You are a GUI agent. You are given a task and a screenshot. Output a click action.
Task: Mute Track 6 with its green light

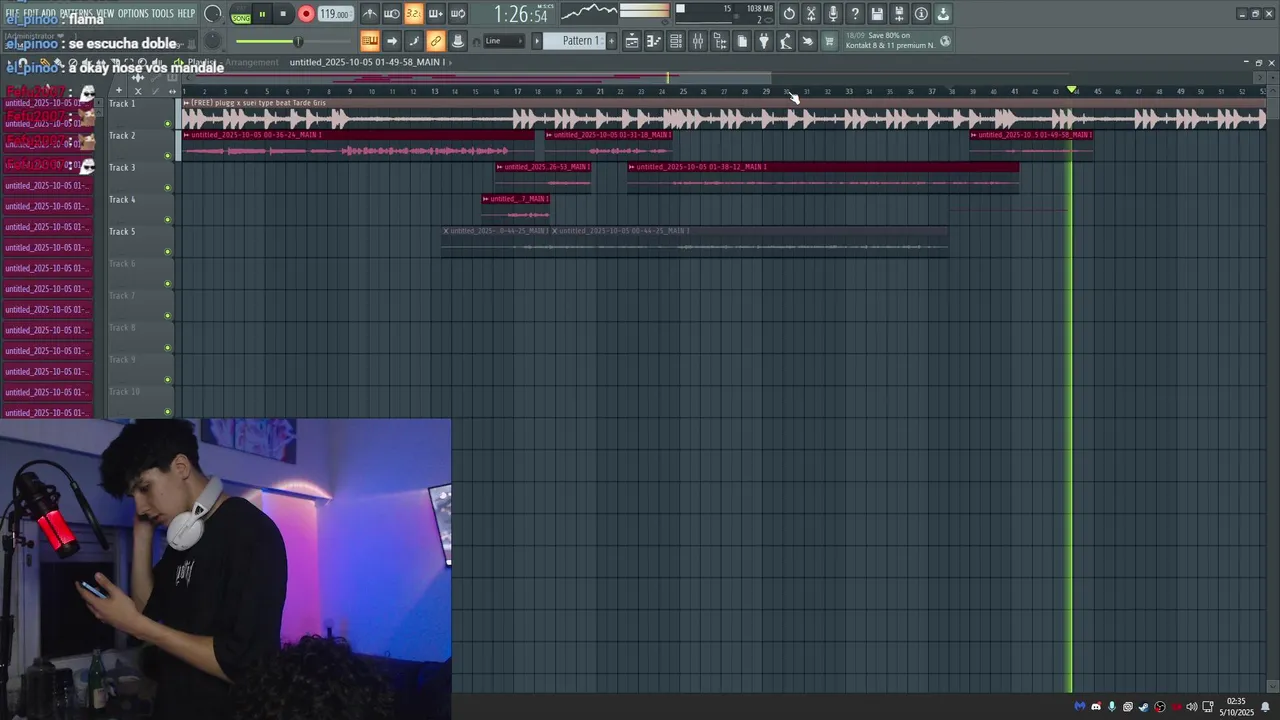(x=168, y=284)
